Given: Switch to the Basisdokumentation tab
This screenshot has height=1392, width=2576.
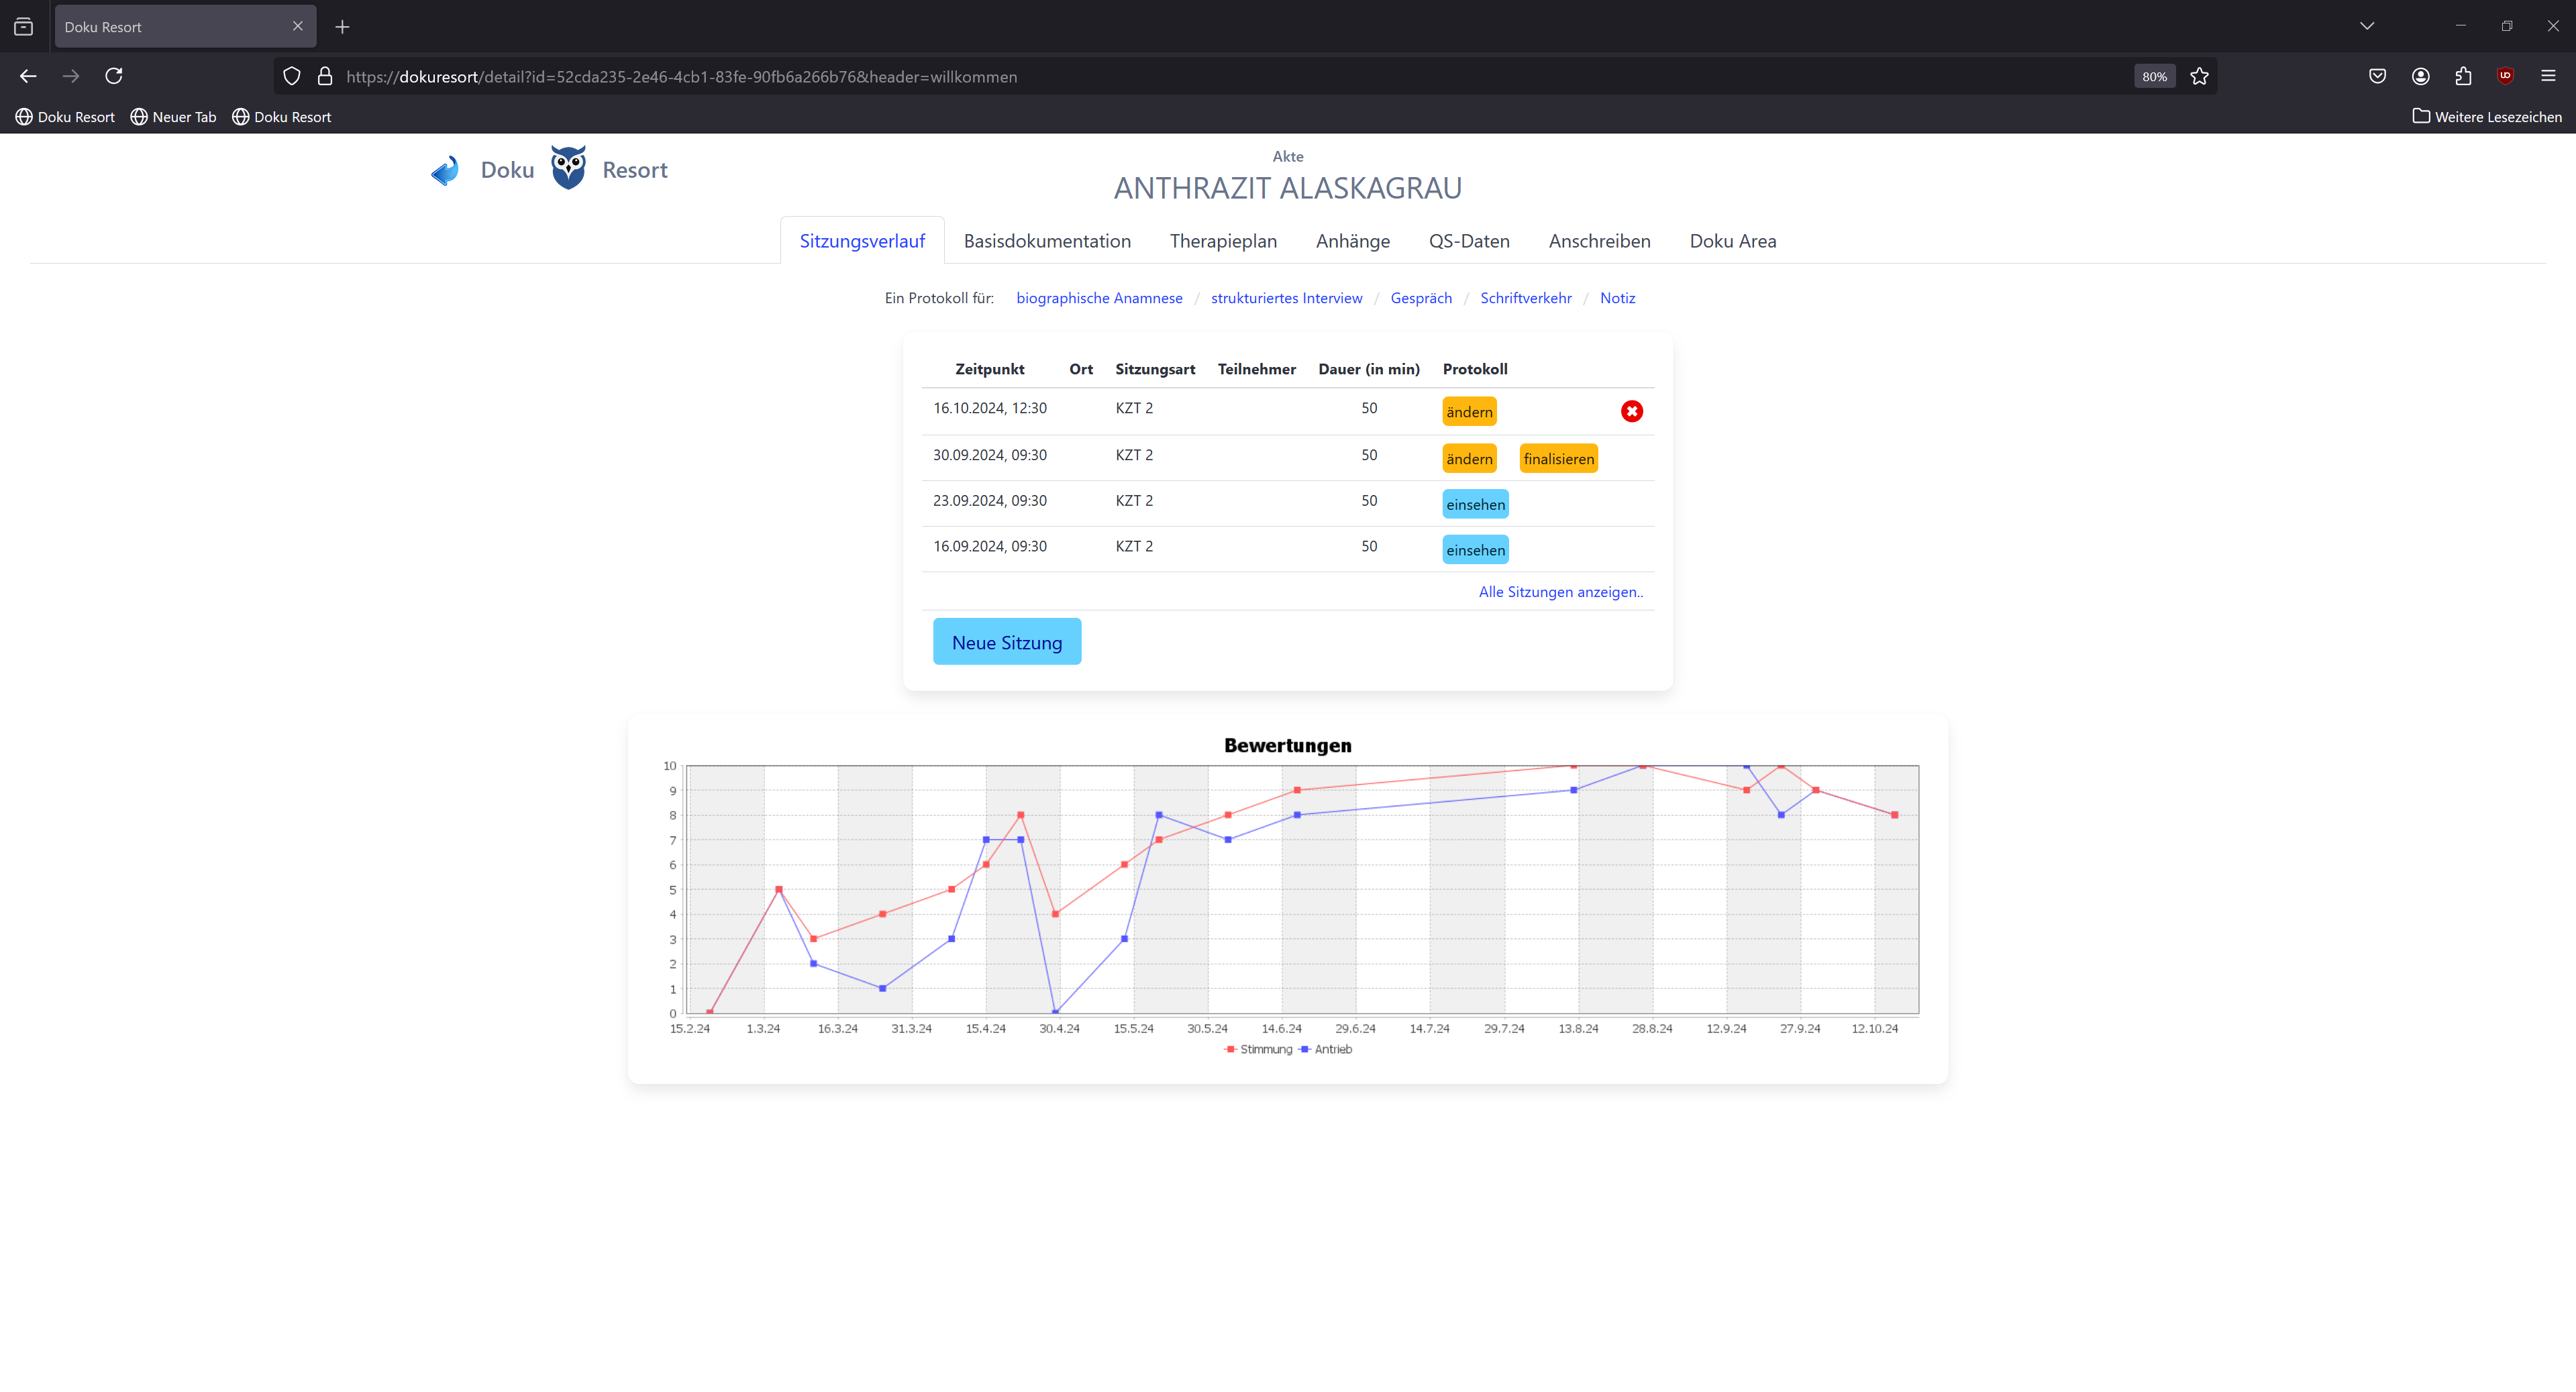Looking at the screenshot, I should pyautogui.click(x=1046, y=241).
